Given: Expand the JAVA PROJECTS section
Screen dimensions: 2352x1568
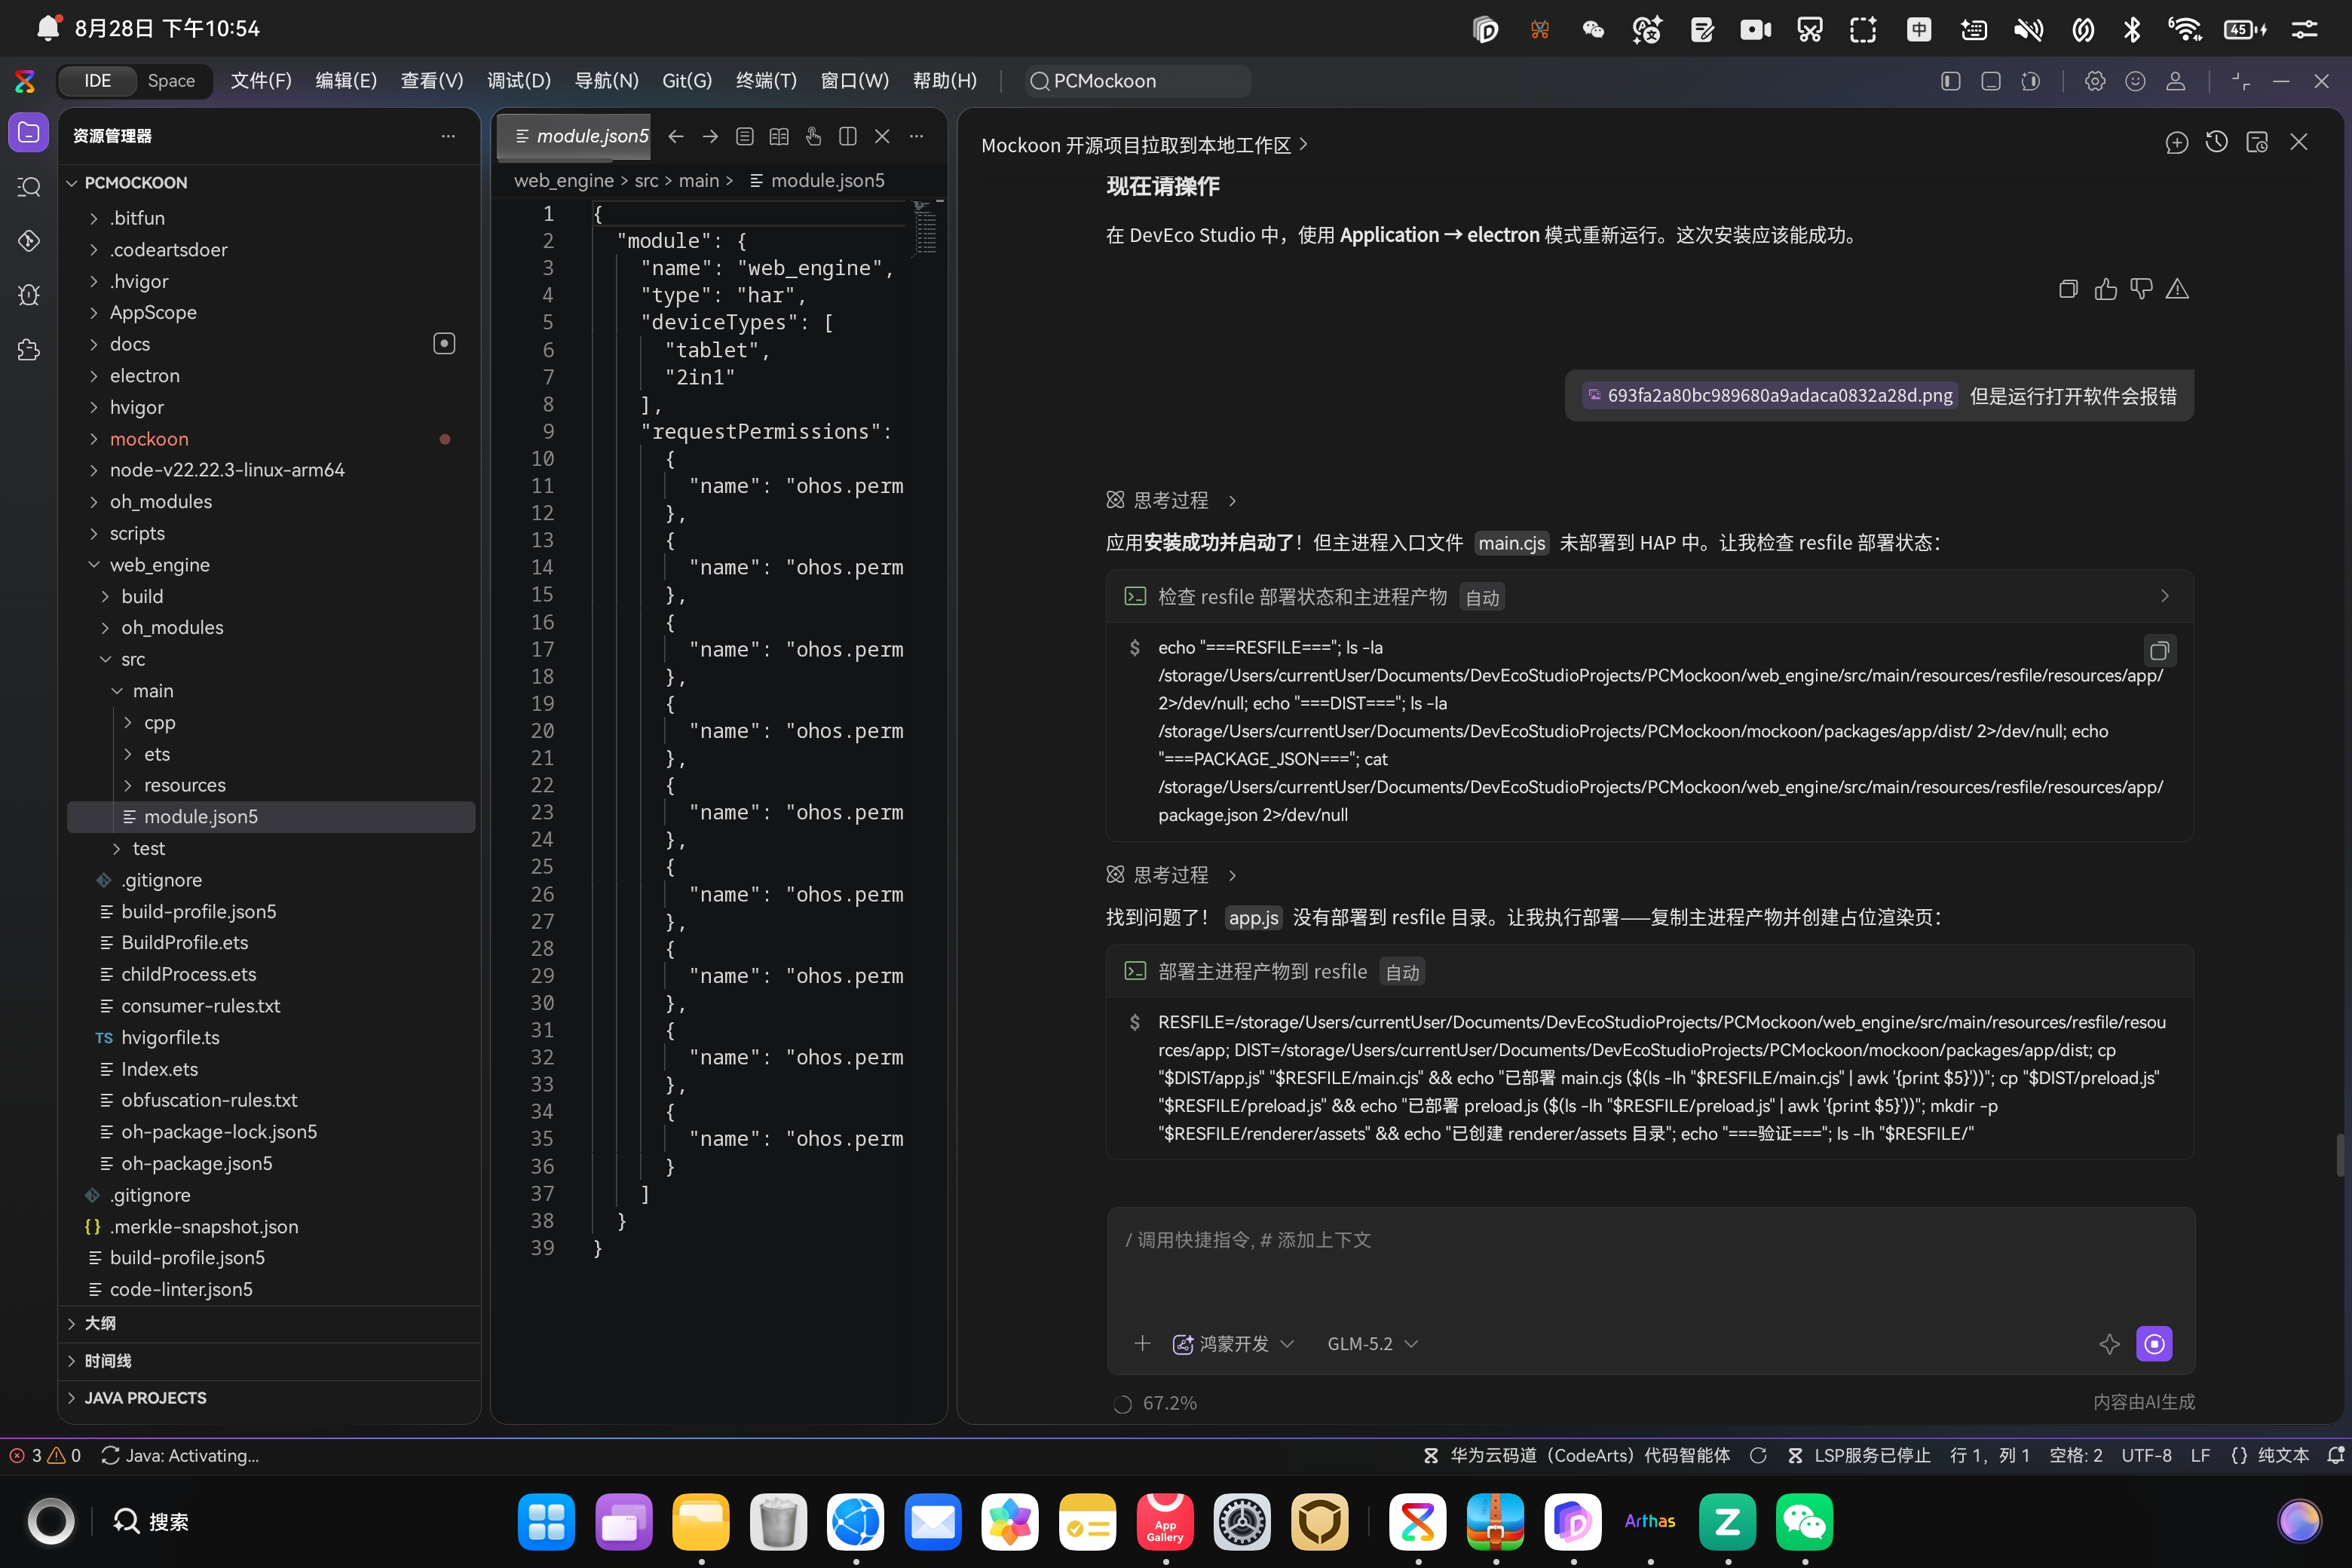Looking at the screenshot, I should (270, 1398).
